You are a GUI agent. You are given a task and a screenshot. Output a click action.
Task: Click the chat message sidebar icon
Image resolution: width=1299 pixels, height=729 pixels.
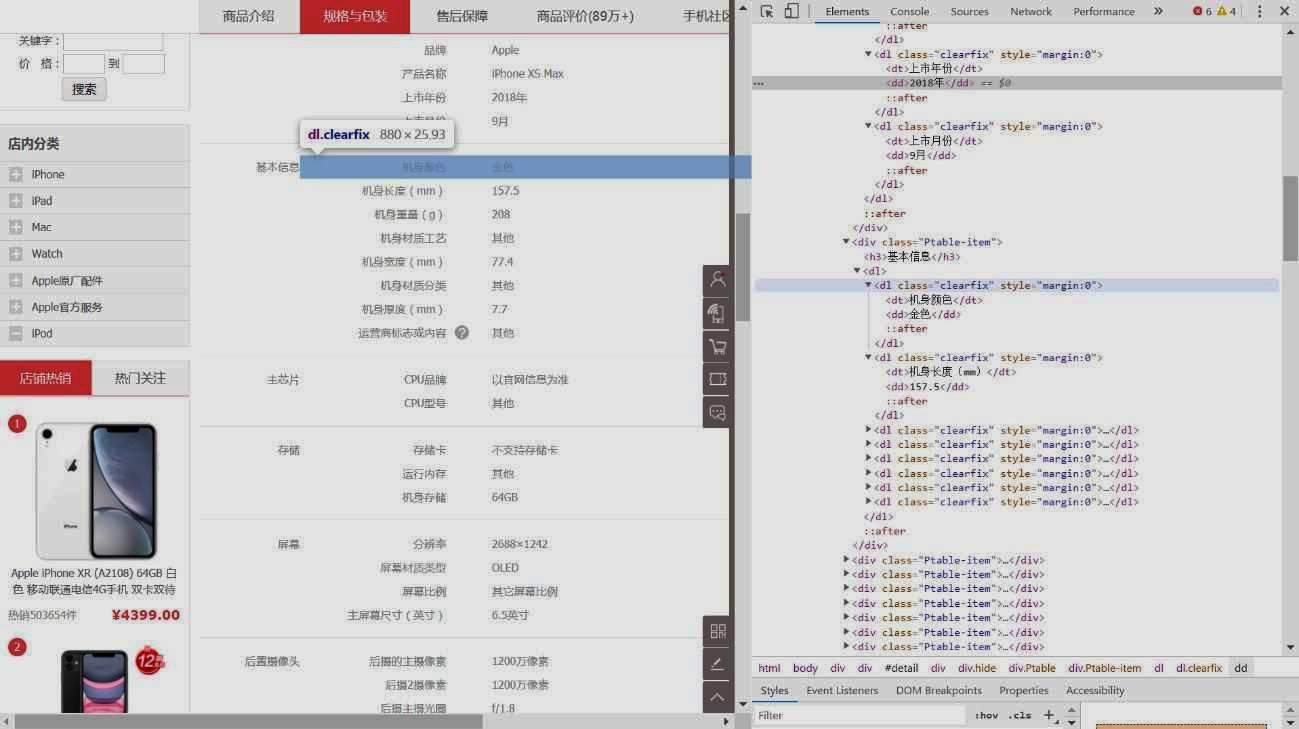(717, 412)
